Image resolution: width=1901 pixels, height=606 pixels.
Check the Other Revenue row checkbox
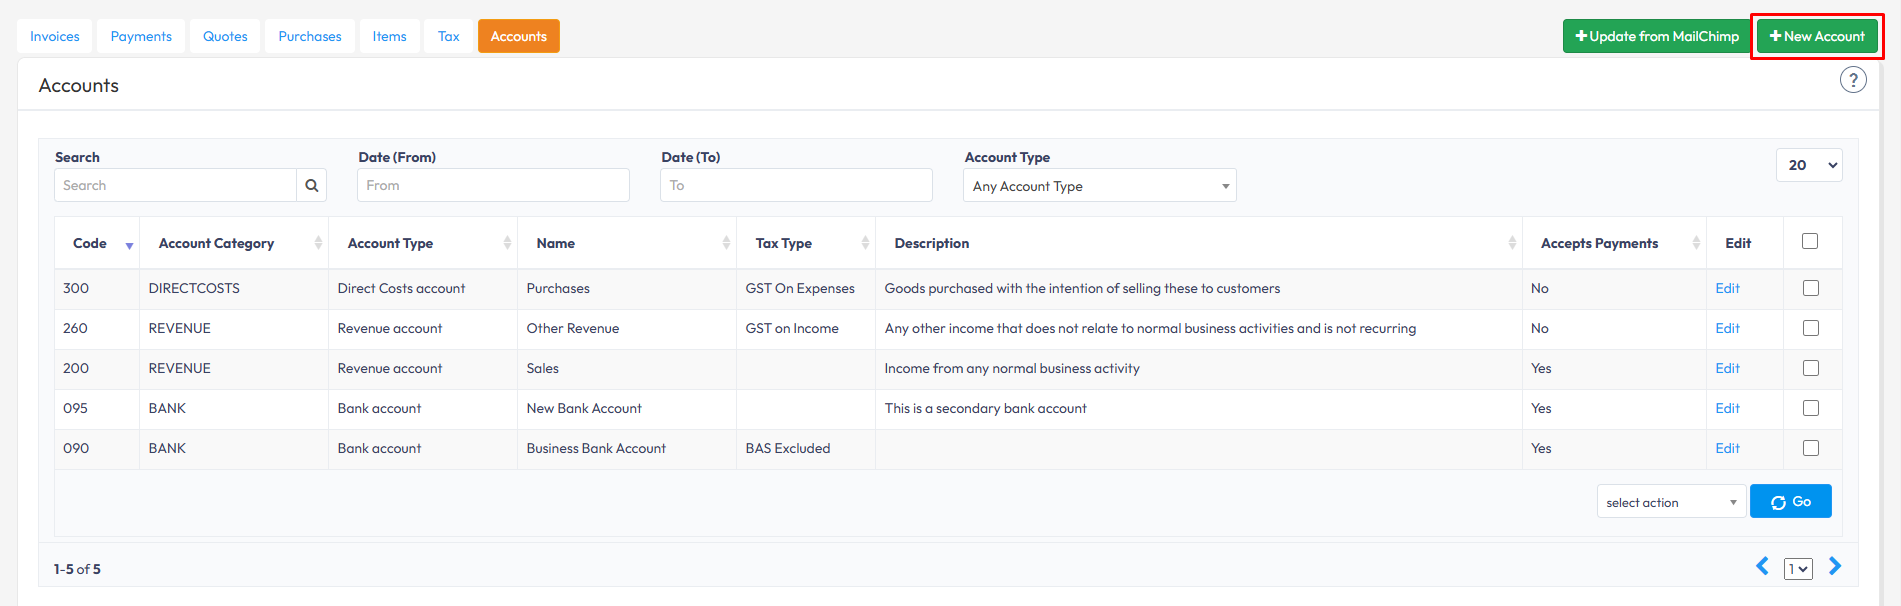(x=1810, y=328)
